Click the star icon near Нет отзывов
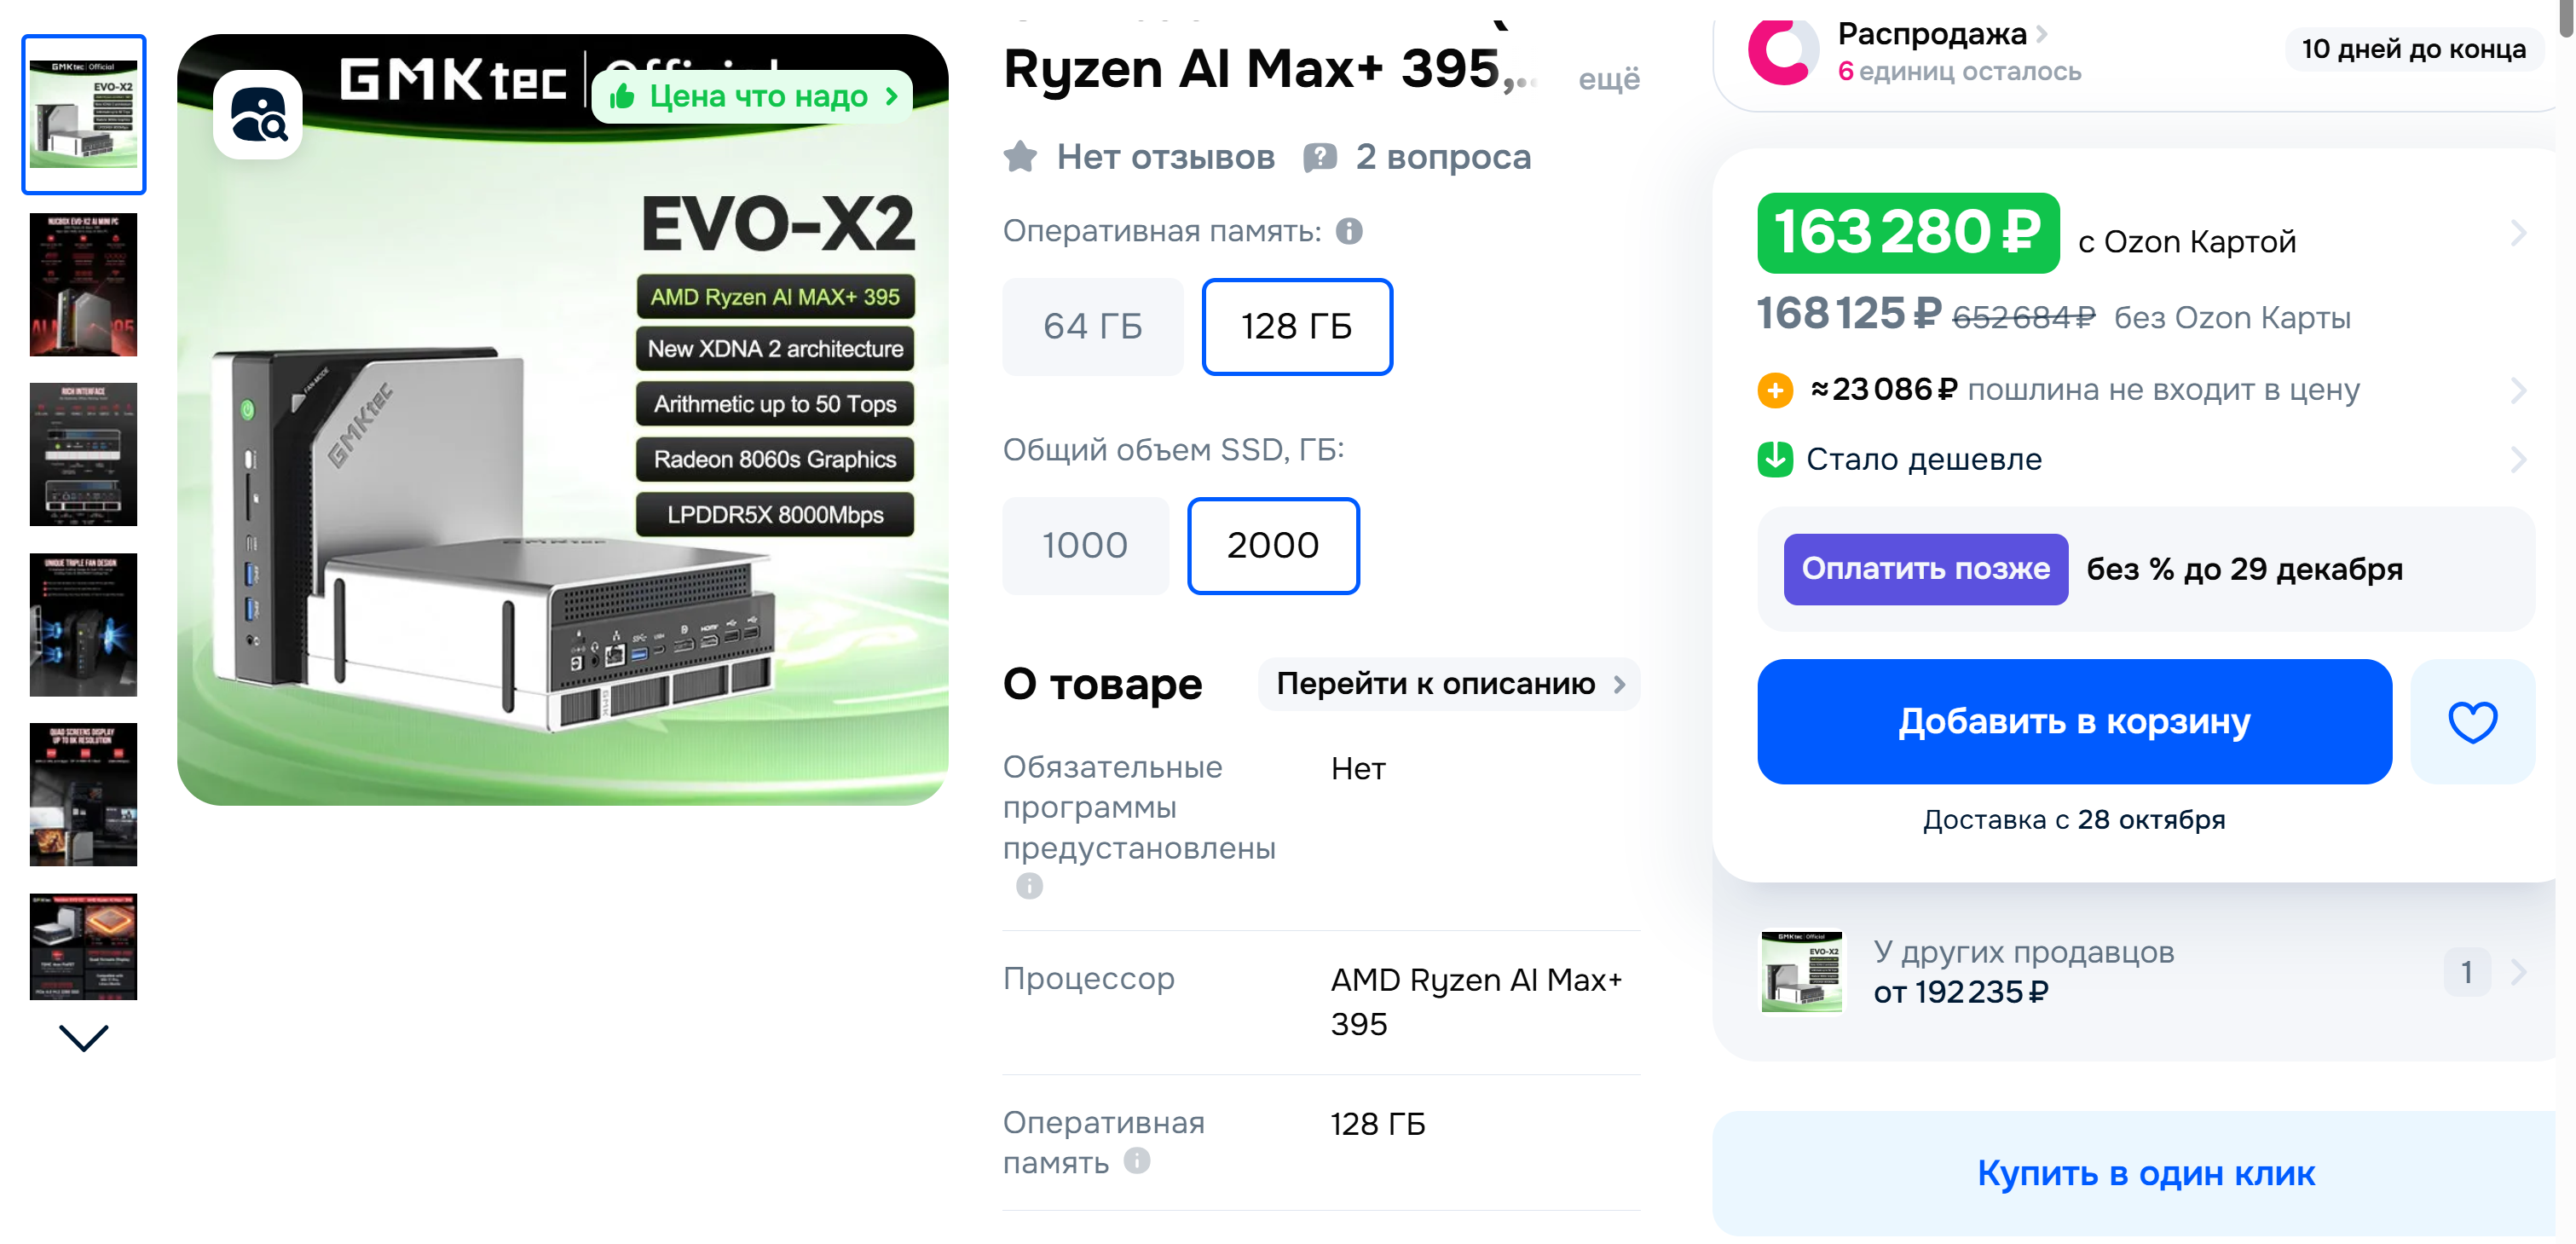Viewport: 2576px width, 1244px height. point(1020,157)
